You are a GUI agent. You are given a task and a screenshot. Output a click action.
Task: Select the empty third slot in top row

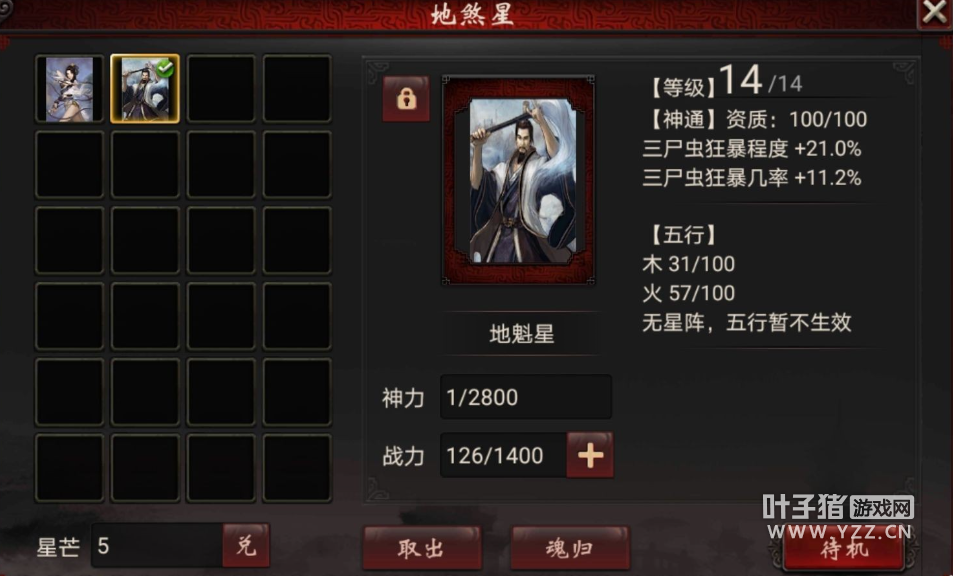tap(221, 89)
